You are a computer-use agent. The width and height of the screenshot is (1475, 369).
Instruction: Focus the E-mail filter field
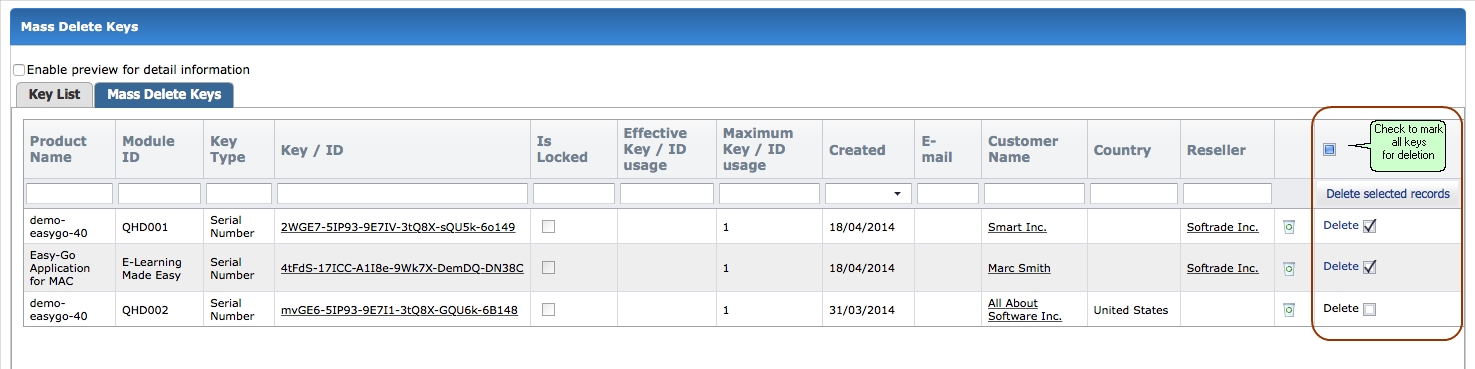(x=948, y=193)
